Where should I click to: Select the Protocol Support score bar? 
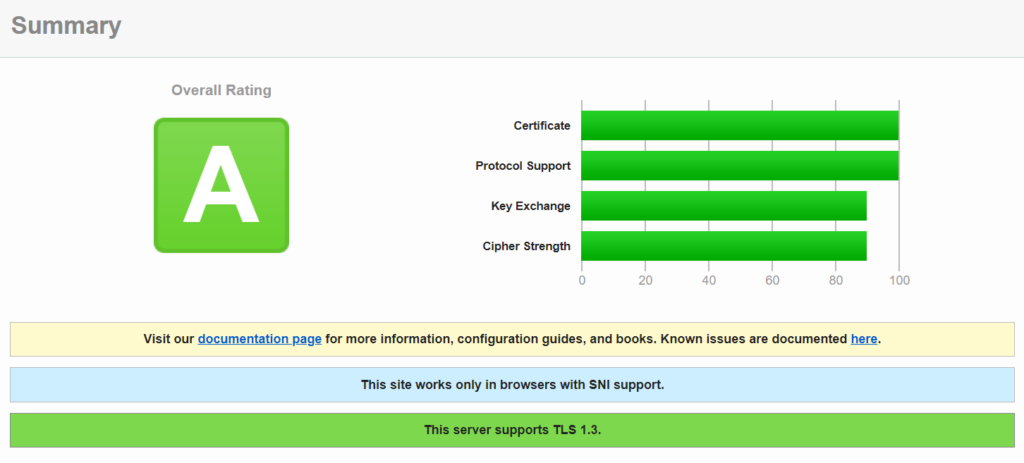740,166
